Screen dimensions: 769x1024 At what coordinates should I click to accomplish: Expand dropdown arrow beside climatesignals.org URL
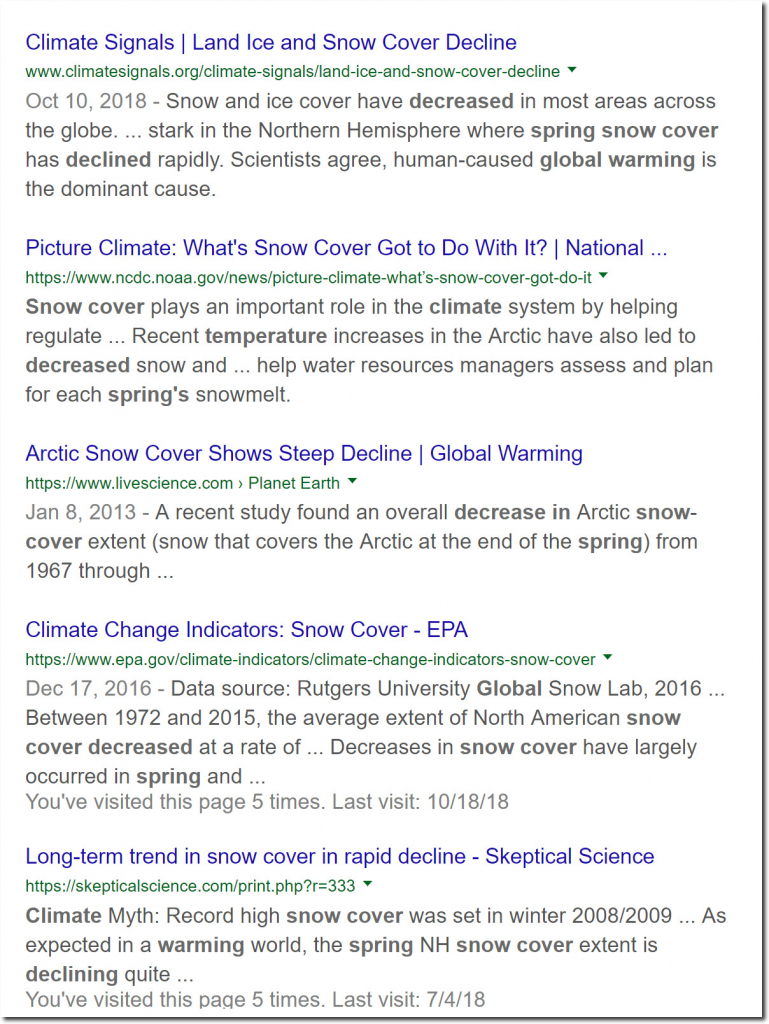pyautogui.click(x=572, y=70)
